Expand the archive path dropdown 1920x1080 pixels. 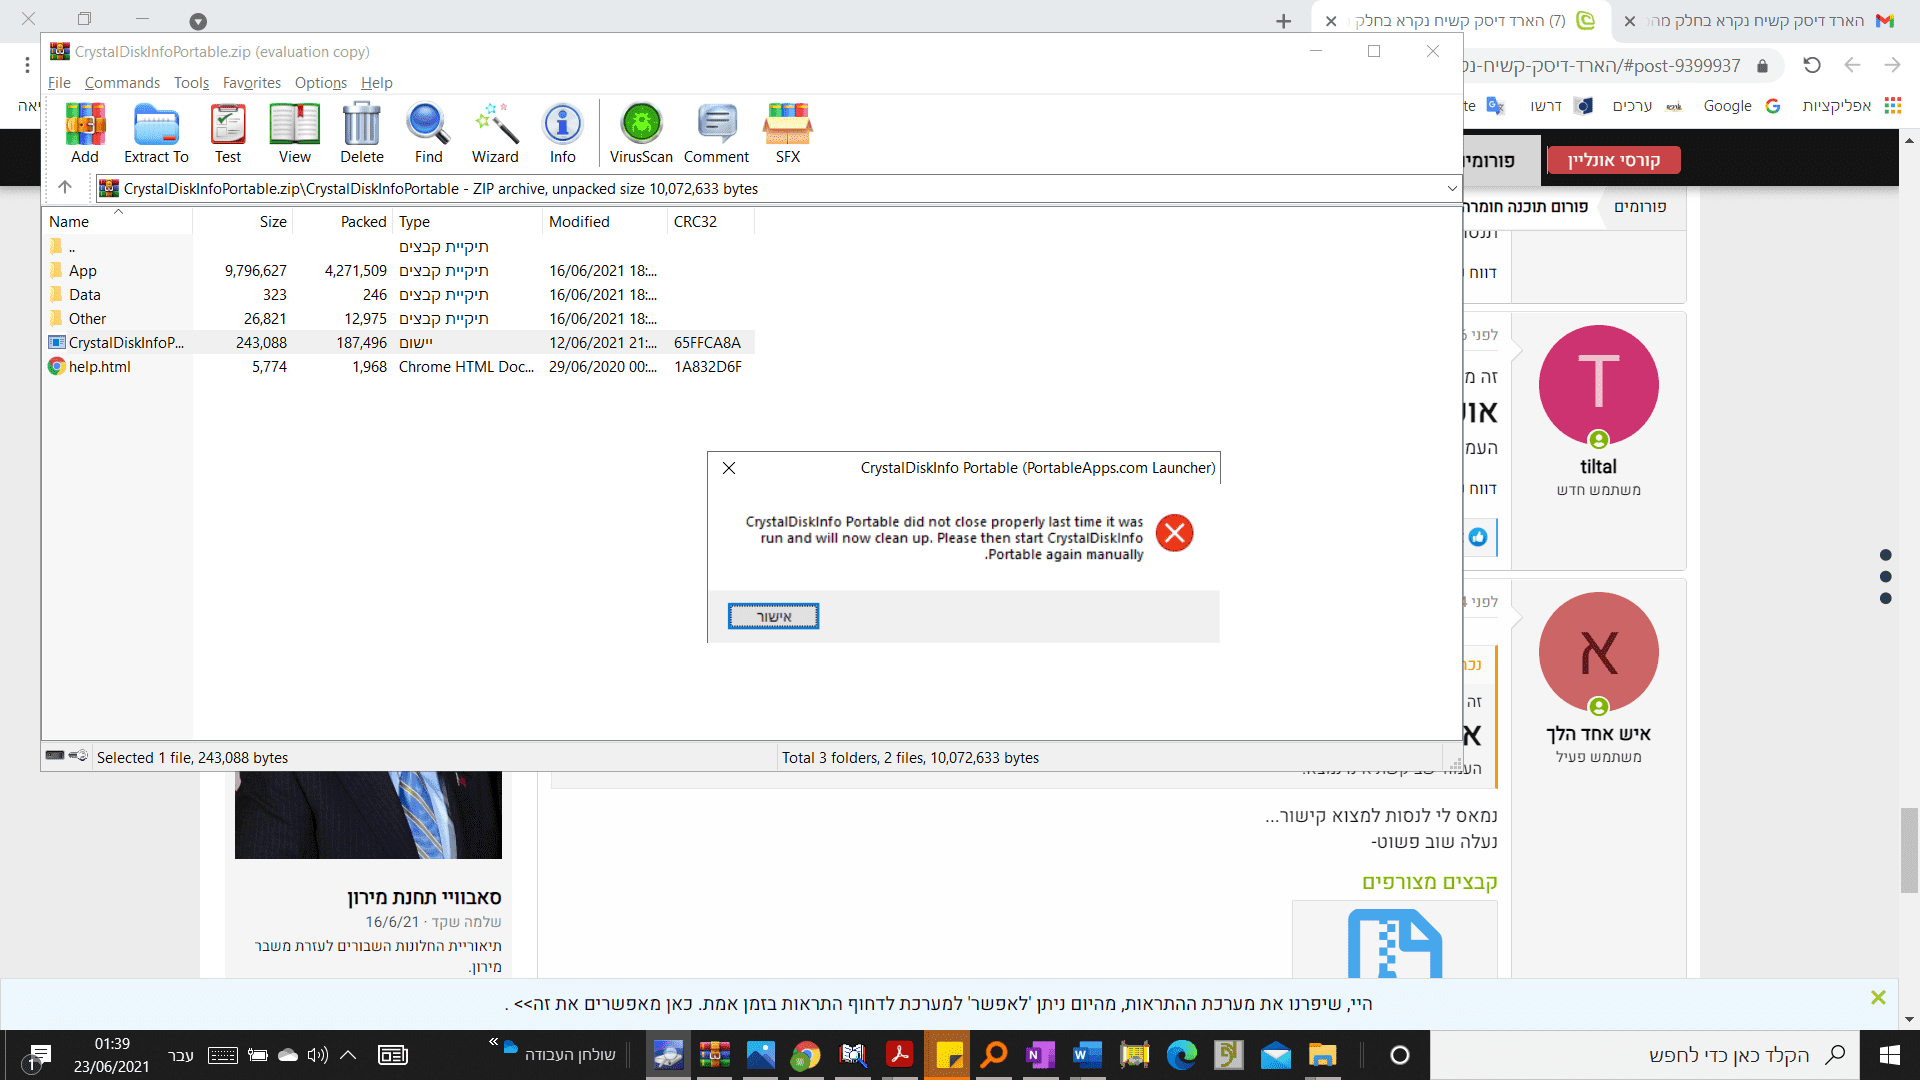[1451, 188]
